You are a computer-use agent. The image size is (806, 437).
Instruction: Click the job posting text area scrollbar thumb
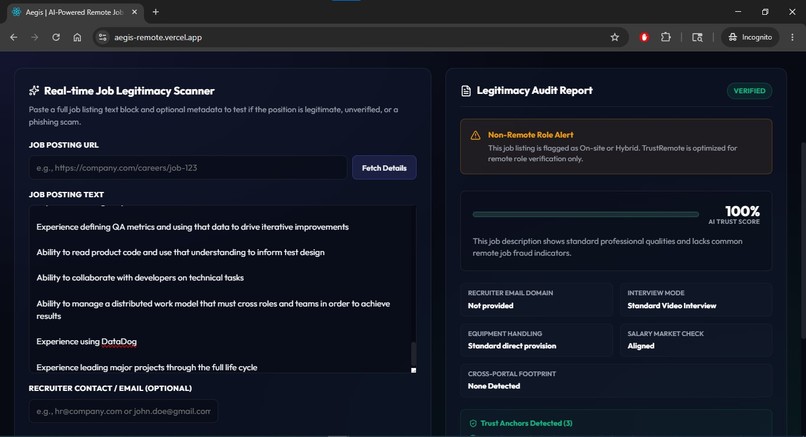click(413, 354)
